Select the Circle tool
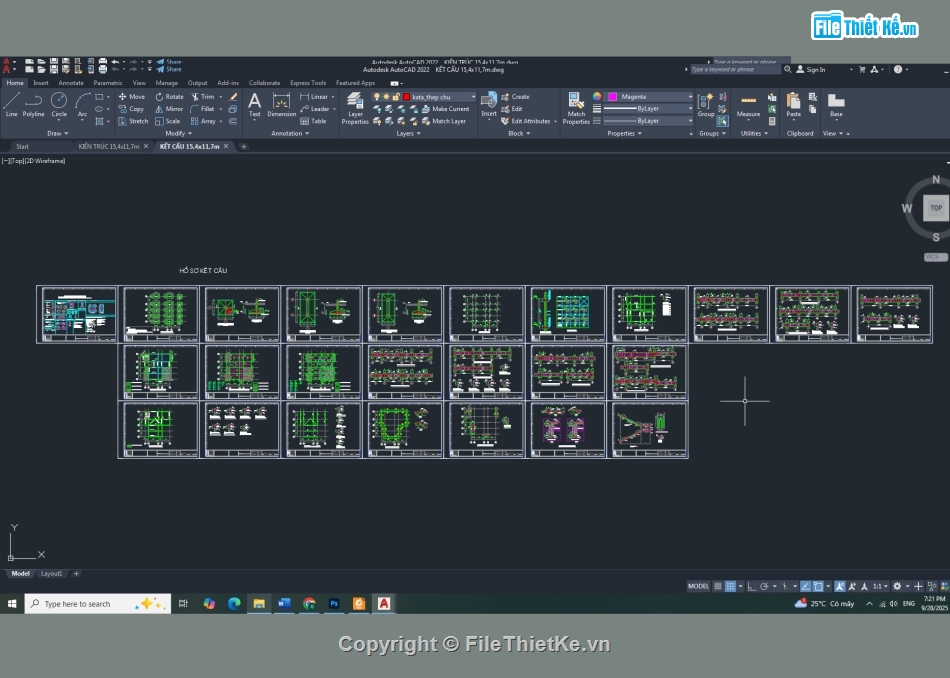Image resolution: width=950 pixels, height=678 pixels. [x=59, y=103]
